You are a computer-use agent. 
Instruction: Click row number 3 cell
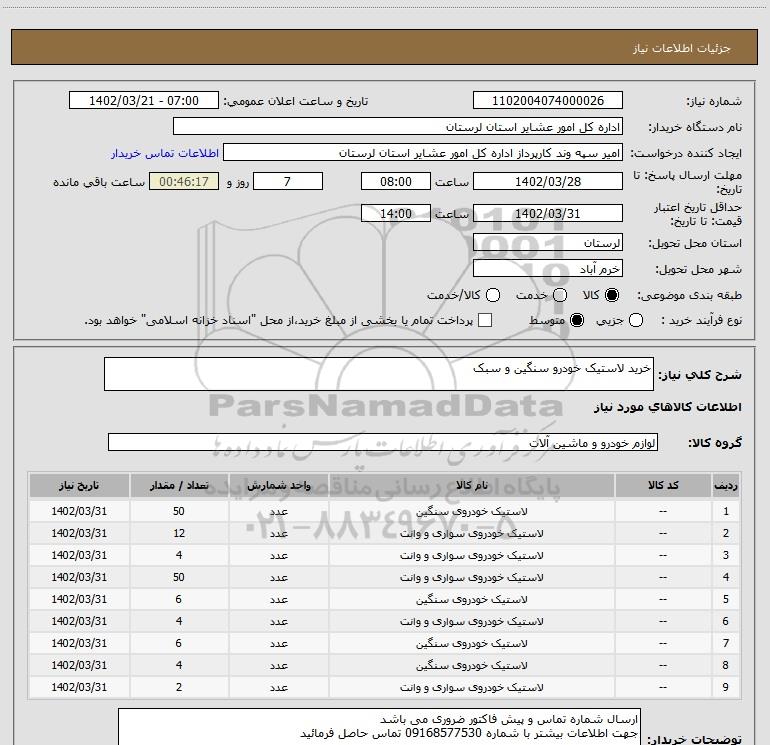(x=726, y=555)
